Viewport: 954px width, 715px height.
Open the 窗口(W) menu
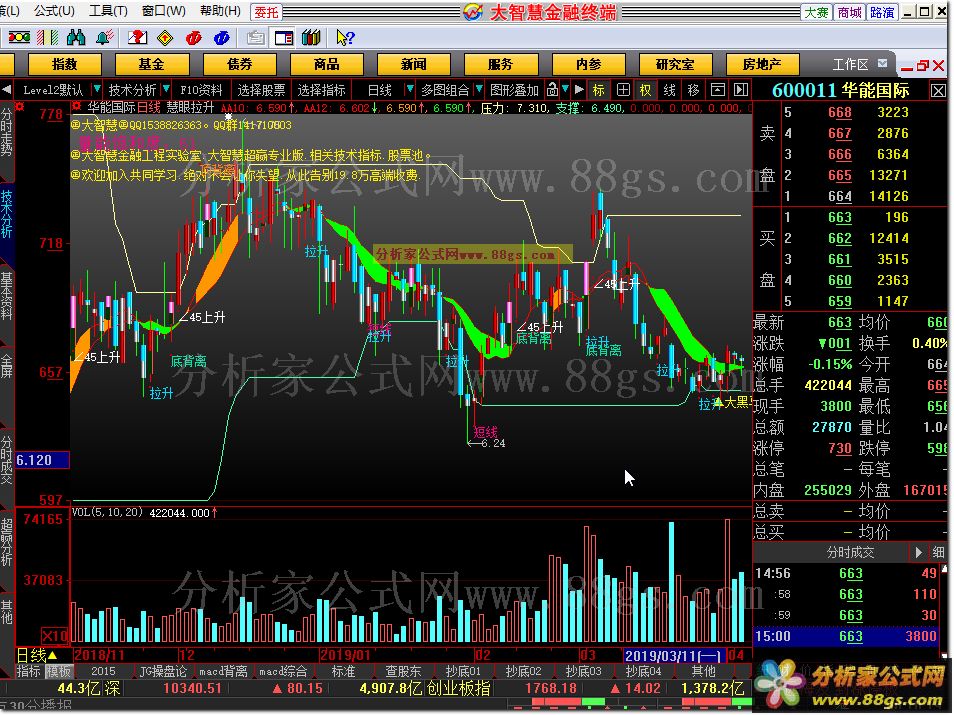(164, 11)
